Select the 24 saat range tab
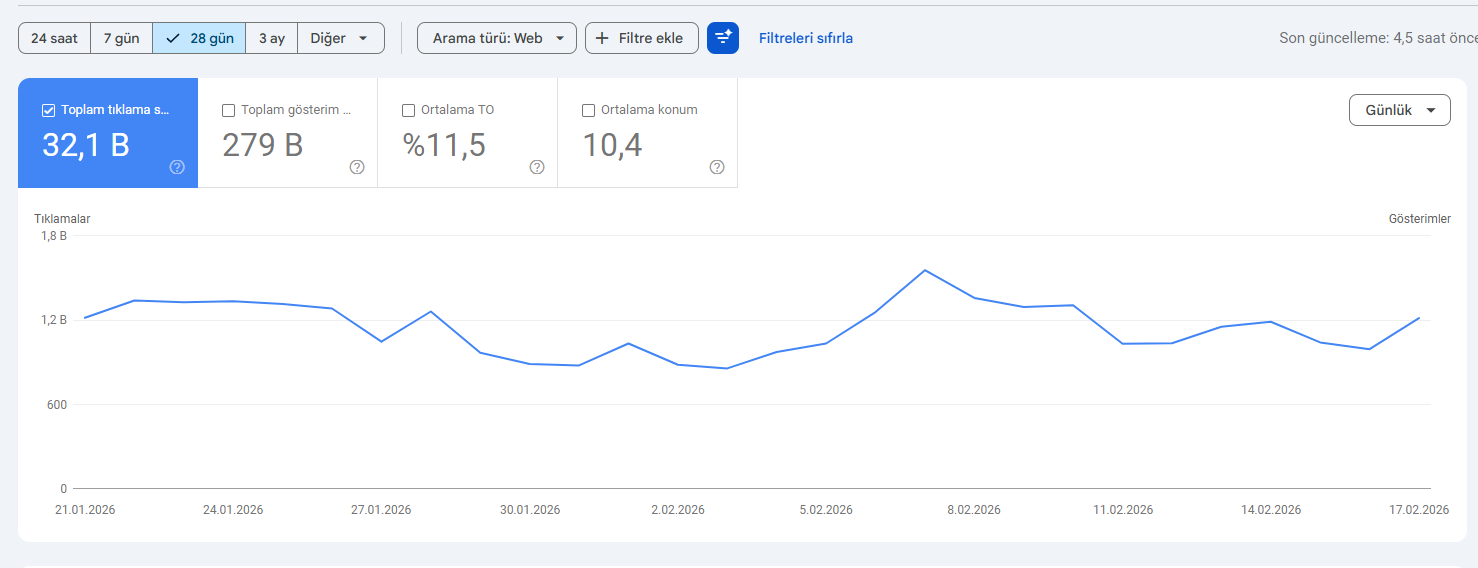1478x568 pixels. [54, 38]
